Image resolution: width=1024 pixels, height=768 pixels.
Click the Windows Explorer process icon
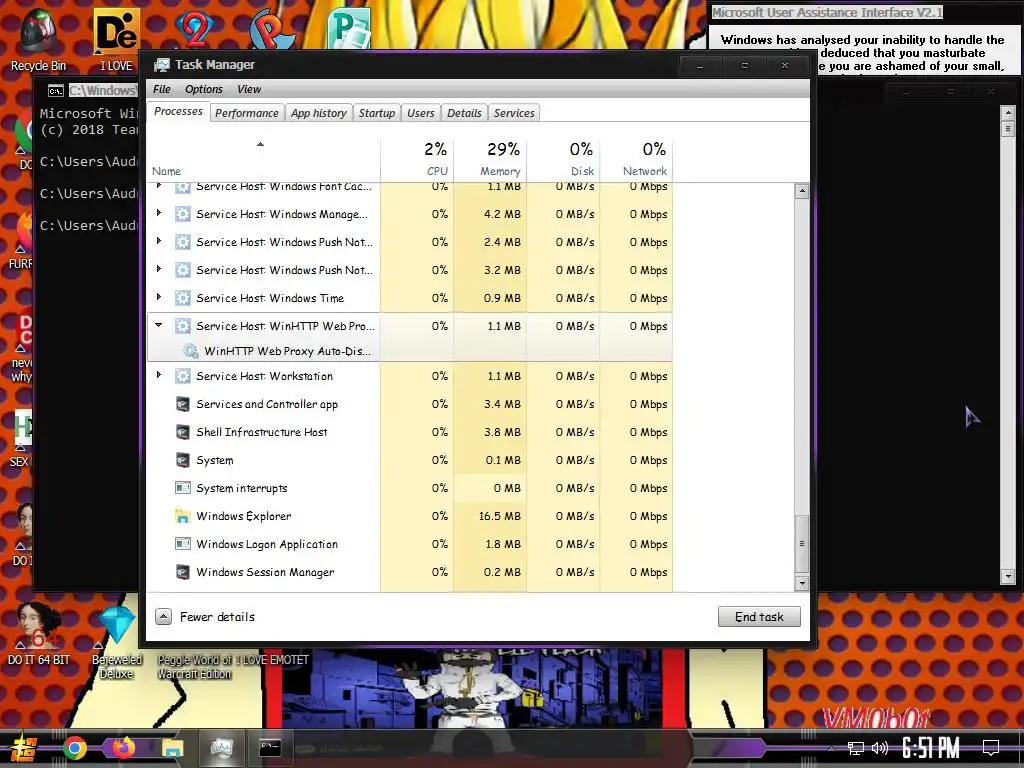pos(183,516)
